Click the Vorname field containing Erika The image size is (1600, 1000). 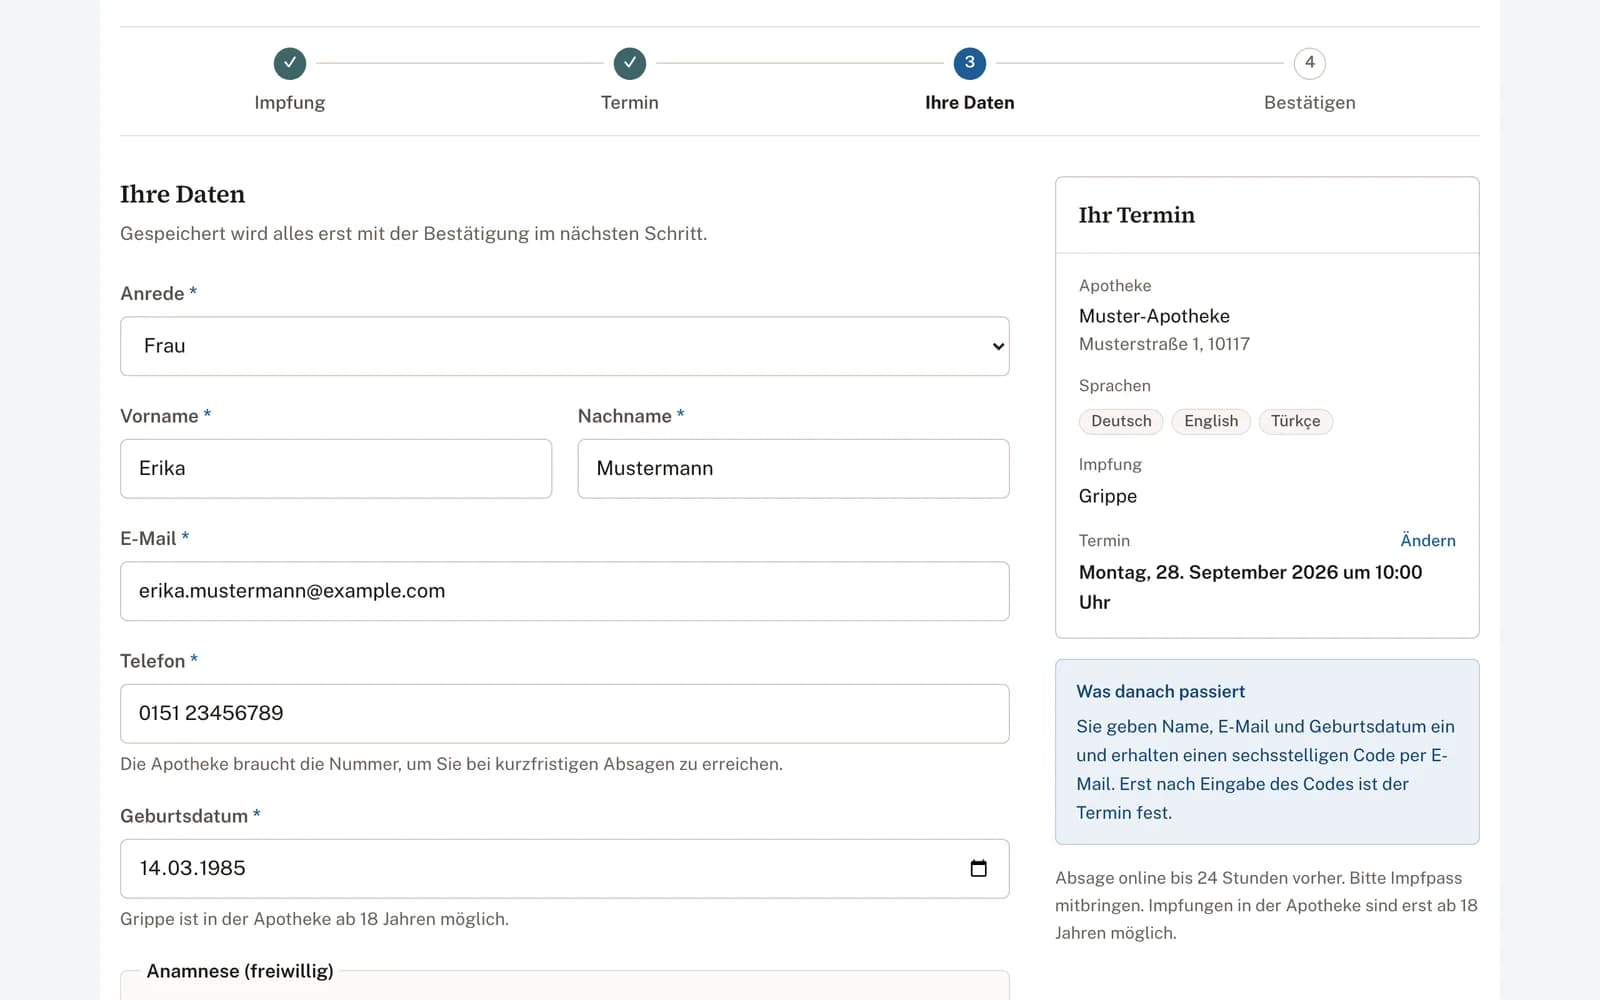(x=336, y=468)
